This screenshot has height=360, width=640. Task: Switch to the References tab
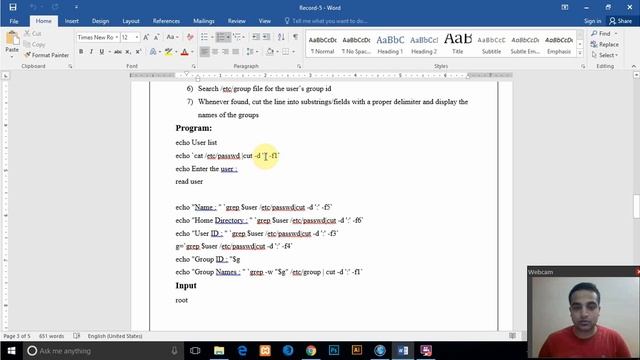point(166,21)
